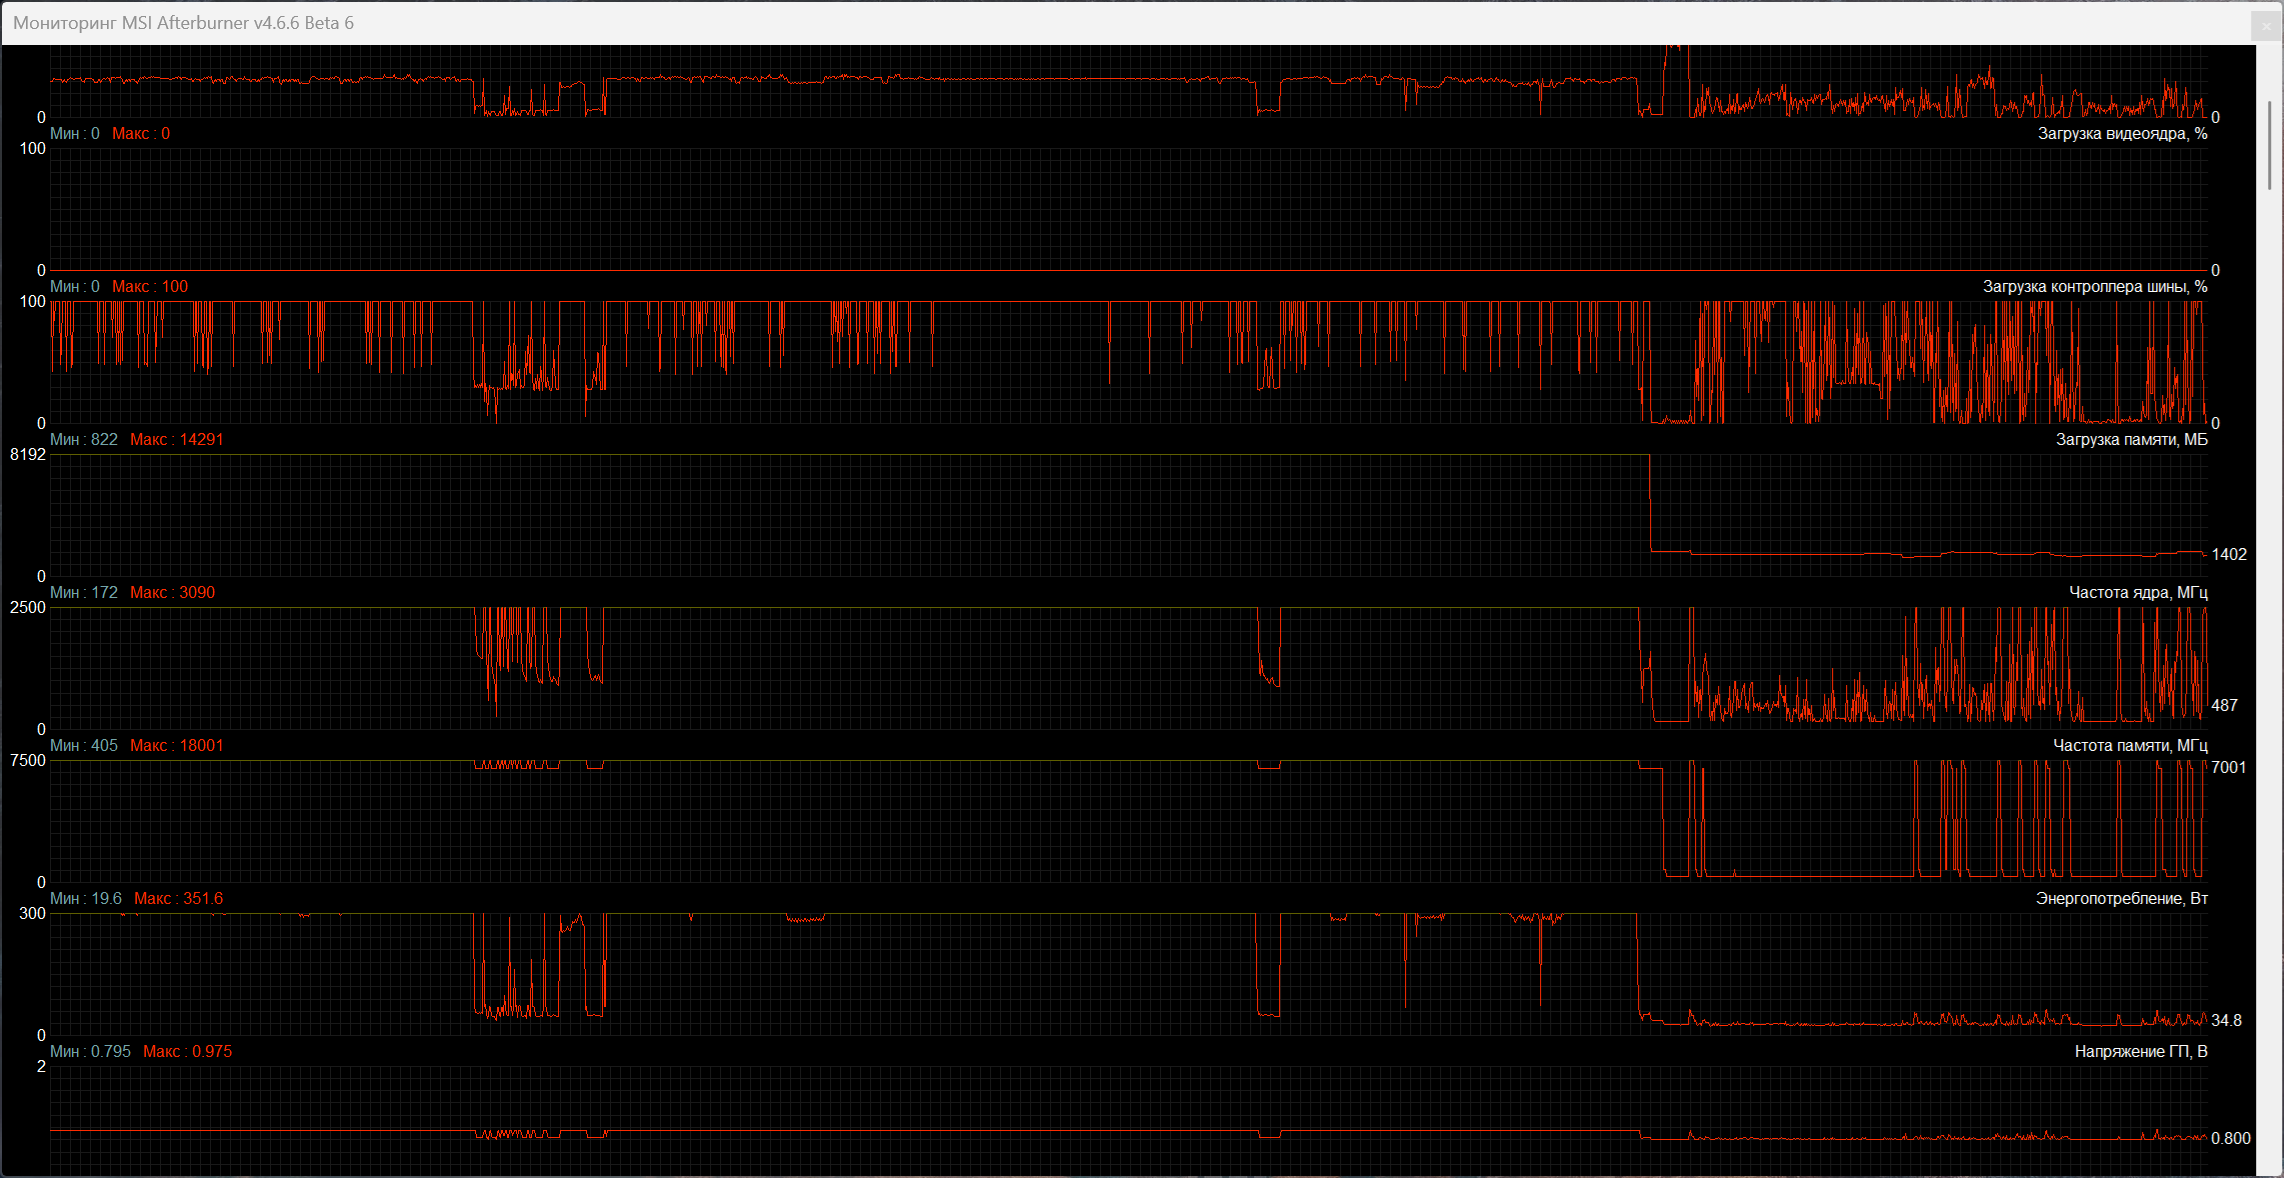The height and width of the screenshot is (1178, 2284).
Task: Click the 'Энергопотребление, Вт' graph label
Action: point(2121,899)
